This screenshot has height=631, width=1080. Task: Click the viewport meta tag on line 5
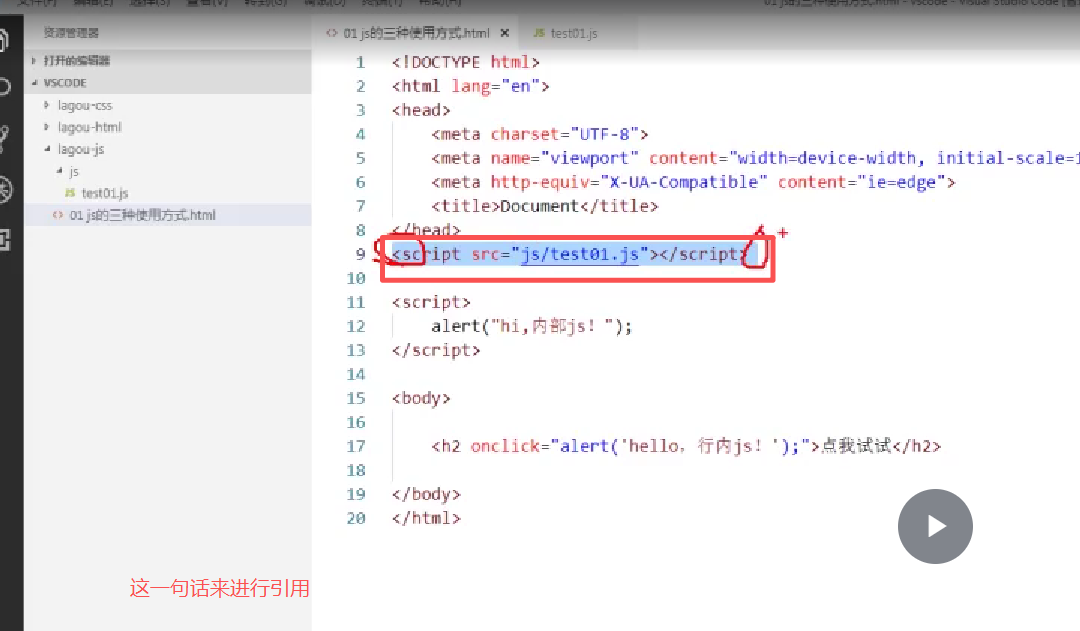[755, 158]
